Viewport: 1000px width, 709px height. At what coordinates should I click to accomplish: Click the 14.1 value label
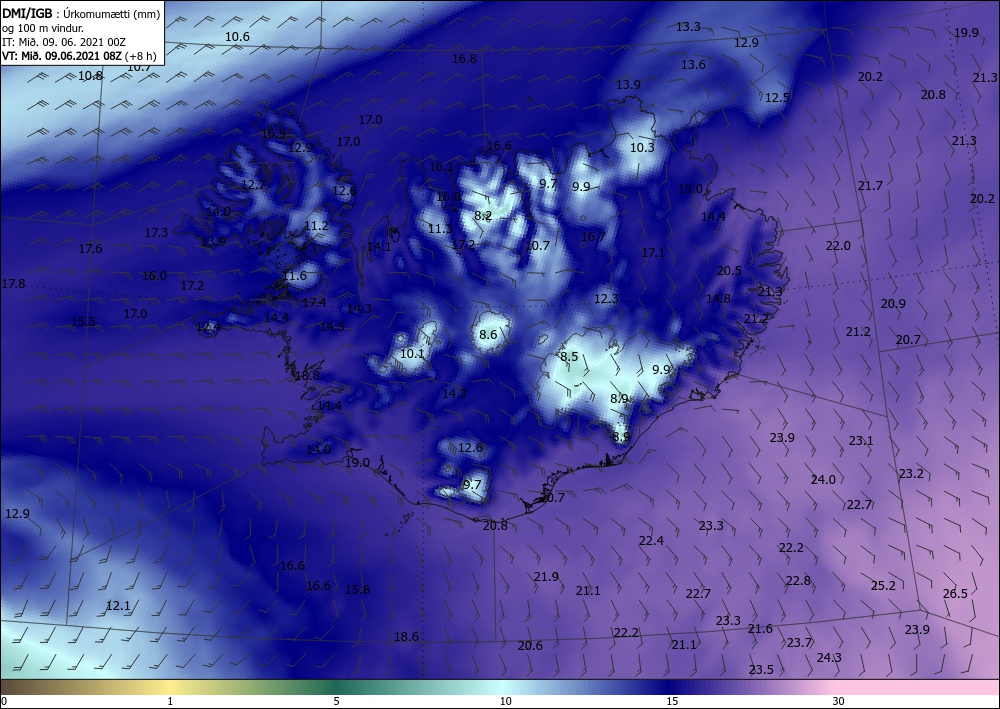[379, 247]
